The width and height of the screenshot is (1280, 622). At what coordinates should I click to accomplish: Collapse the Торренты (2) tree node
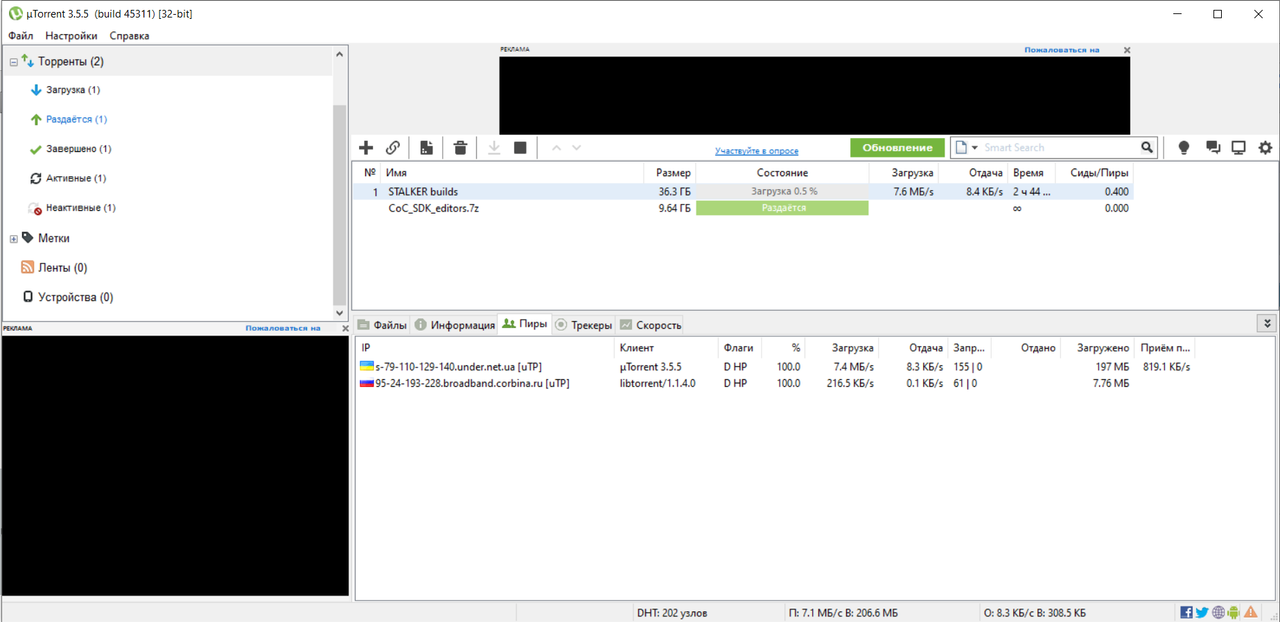point(14,62)
